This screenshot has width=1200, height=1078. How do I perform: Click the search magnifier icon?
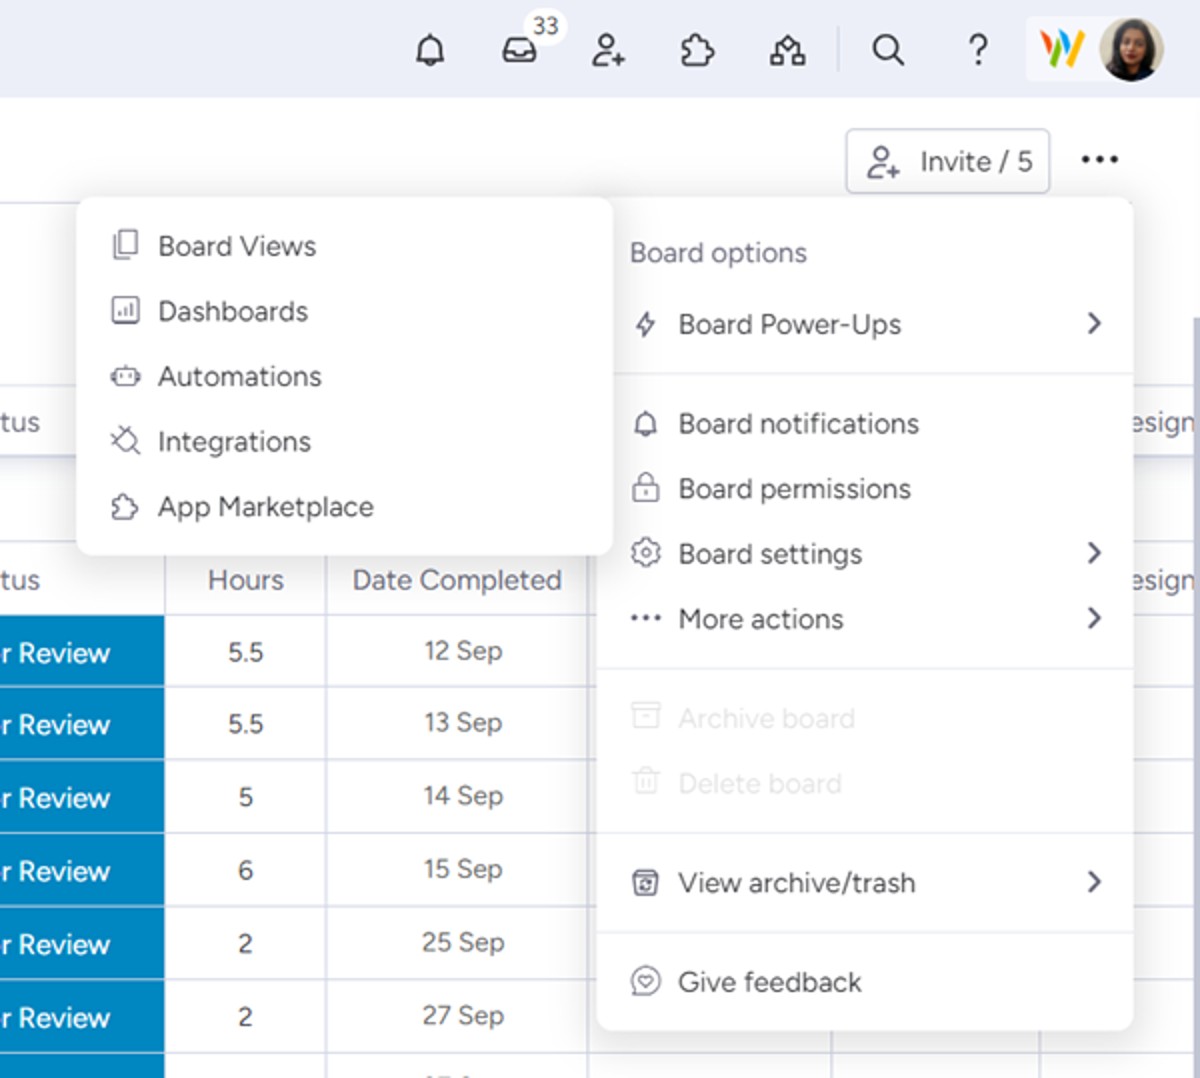(887, 49)
